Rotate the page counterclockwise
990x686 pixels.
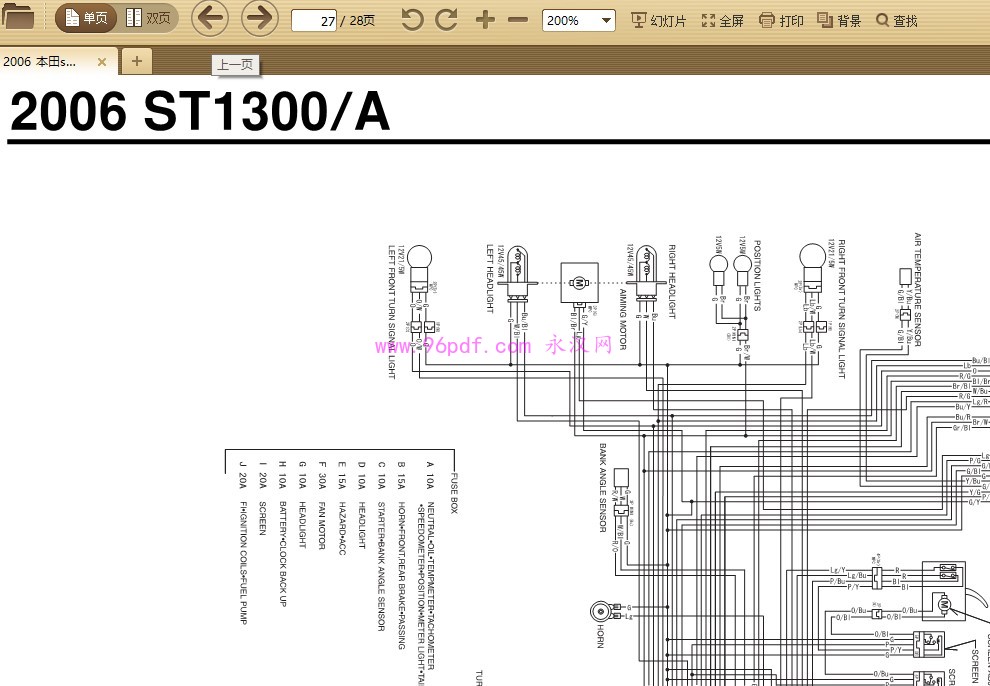[412, 20]
